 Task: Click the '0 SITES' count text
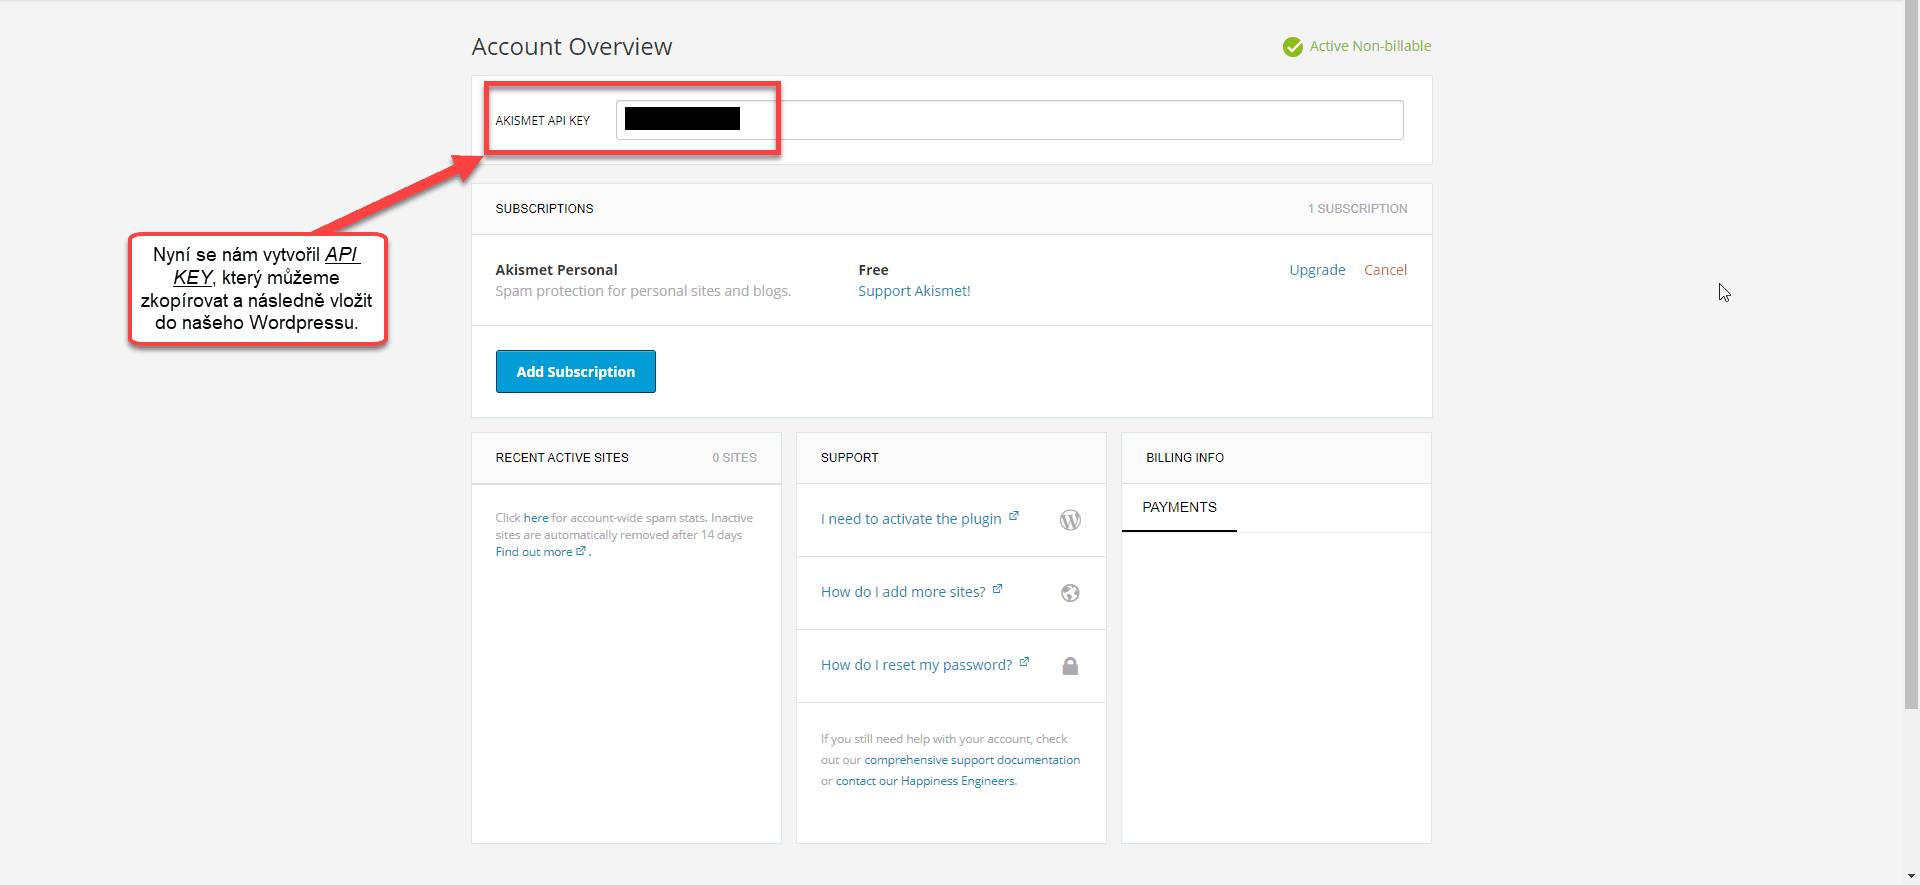pos(734,458)
